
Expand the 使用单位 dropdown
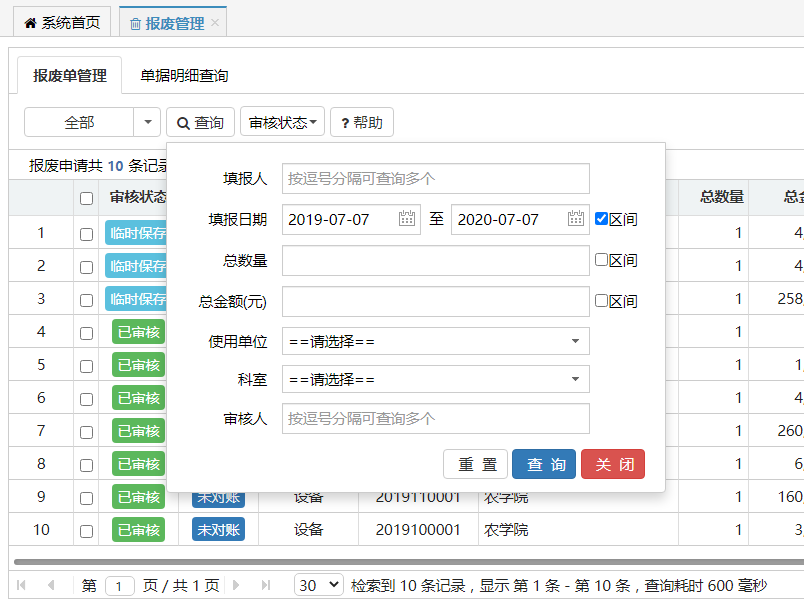(435, 341)
